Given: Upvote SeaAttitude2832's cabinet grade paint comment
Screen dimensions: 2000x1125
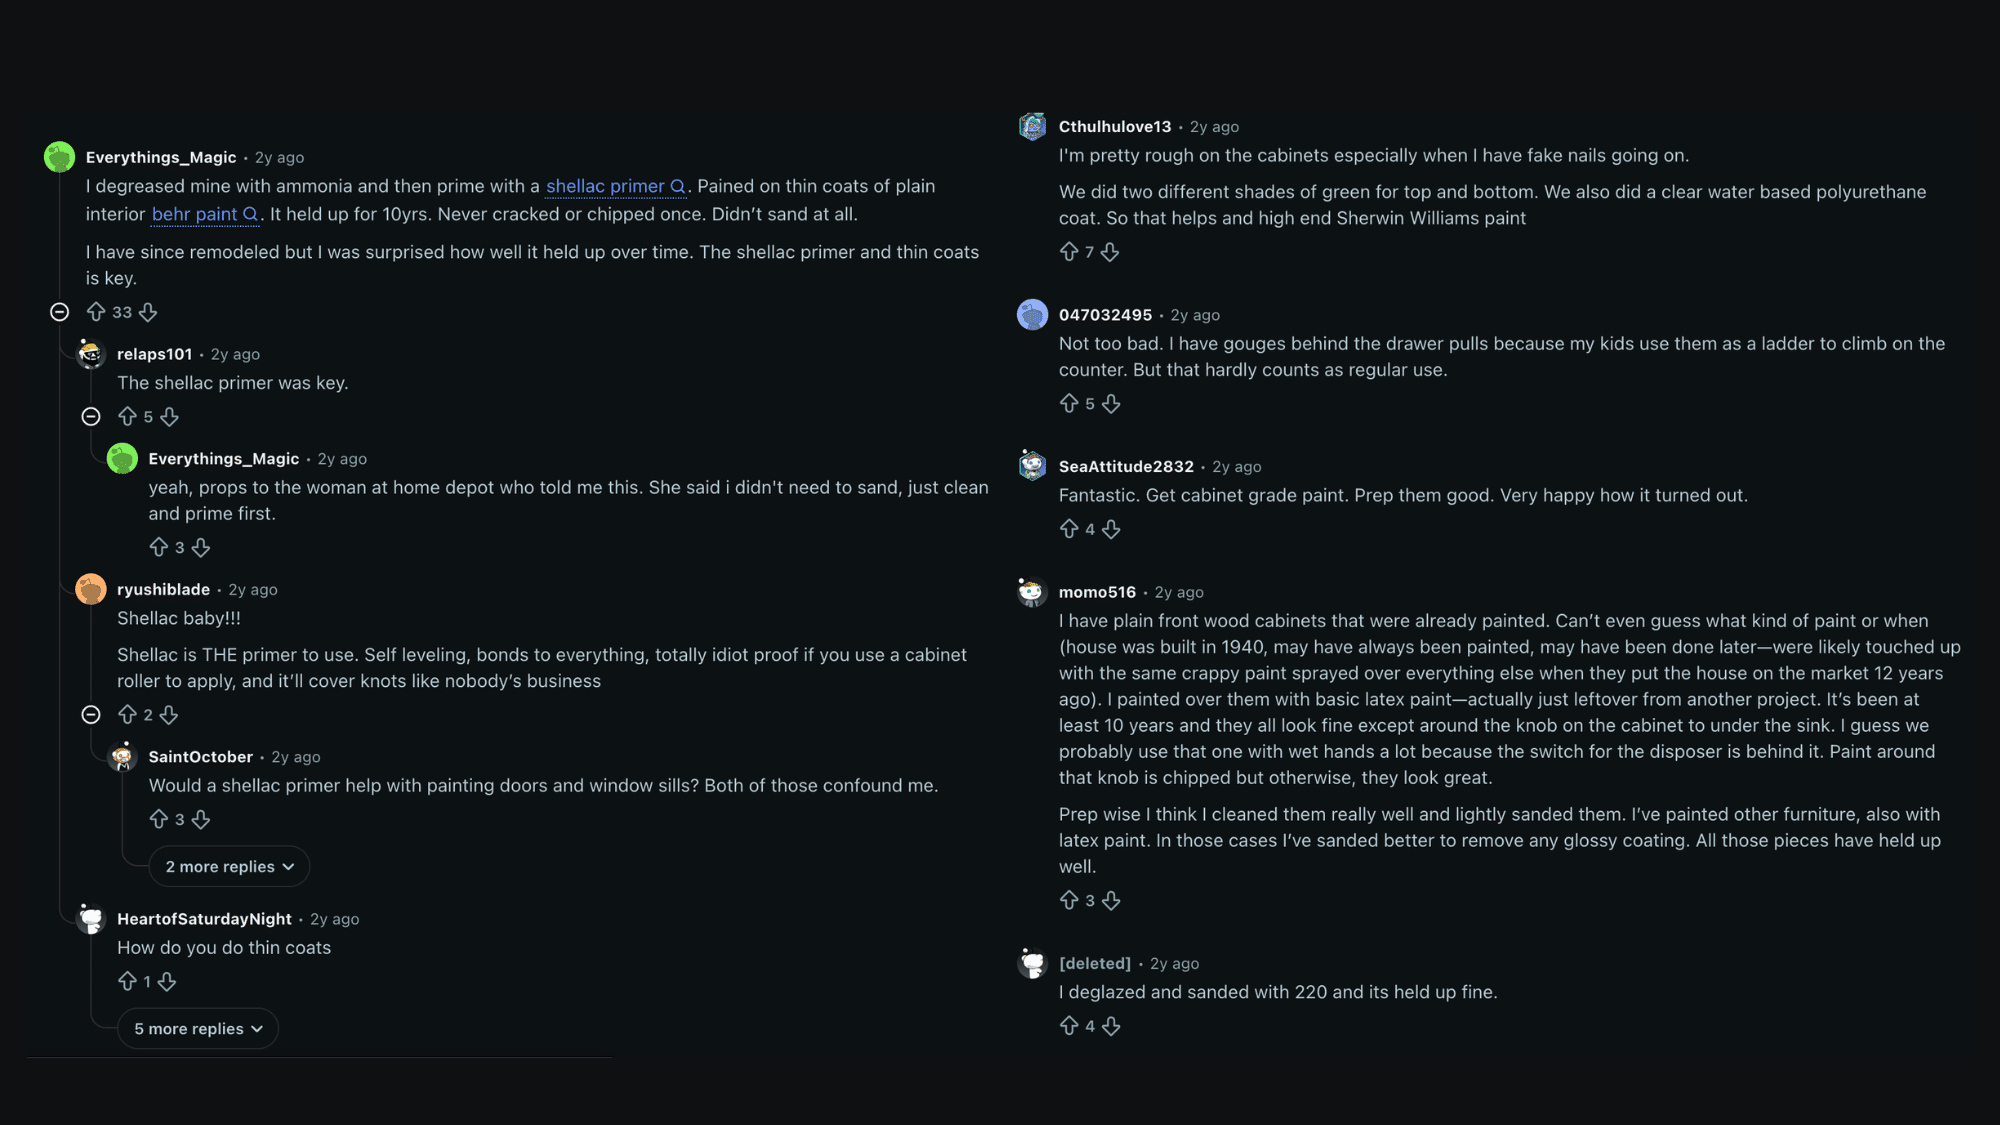Looking at the screenshot, I should pos(1069,529).
